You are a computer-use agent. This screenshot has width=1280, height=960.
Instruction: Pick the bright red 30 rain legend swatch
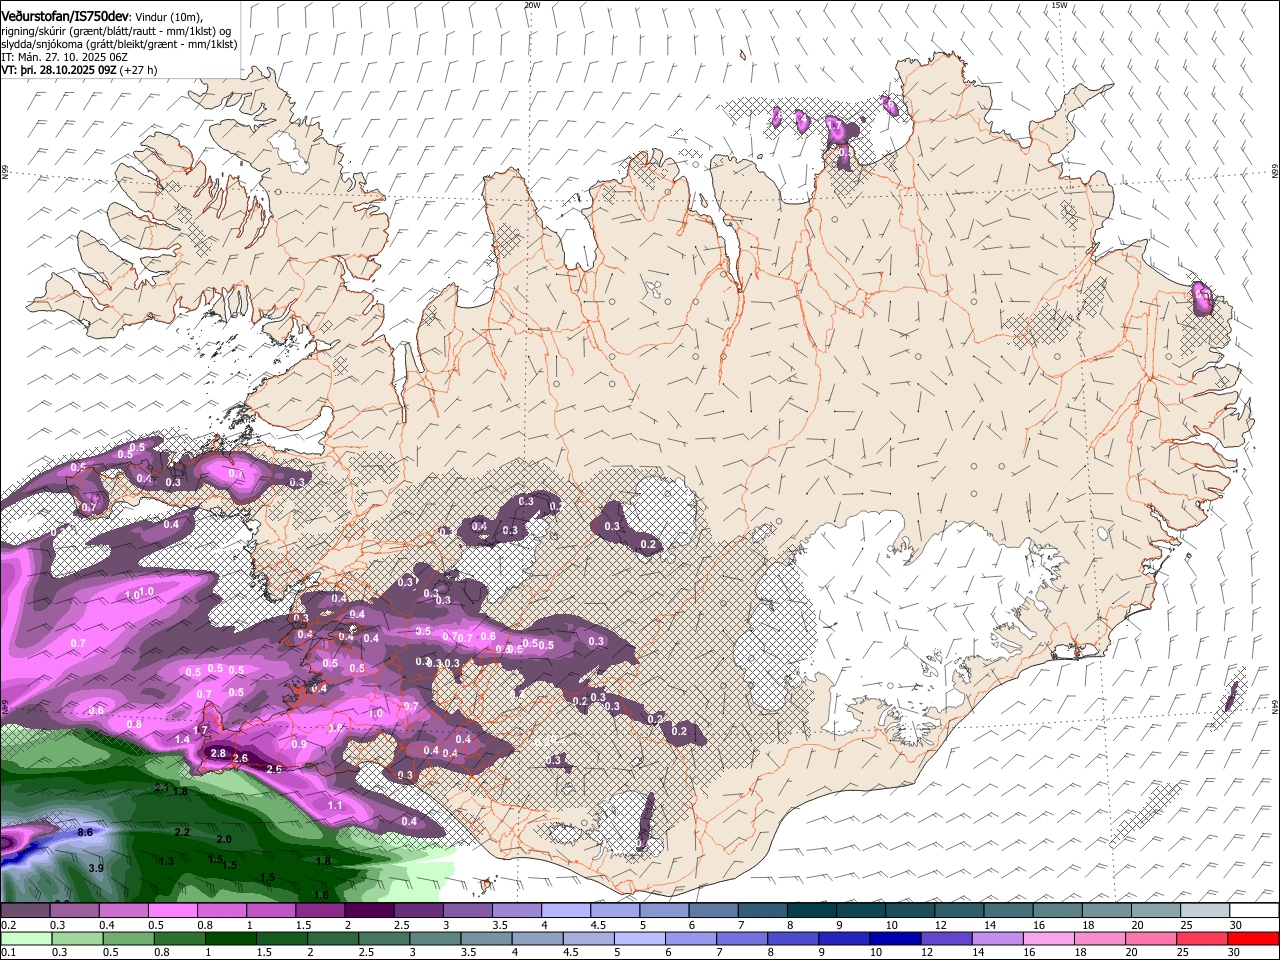[1253, 939]
